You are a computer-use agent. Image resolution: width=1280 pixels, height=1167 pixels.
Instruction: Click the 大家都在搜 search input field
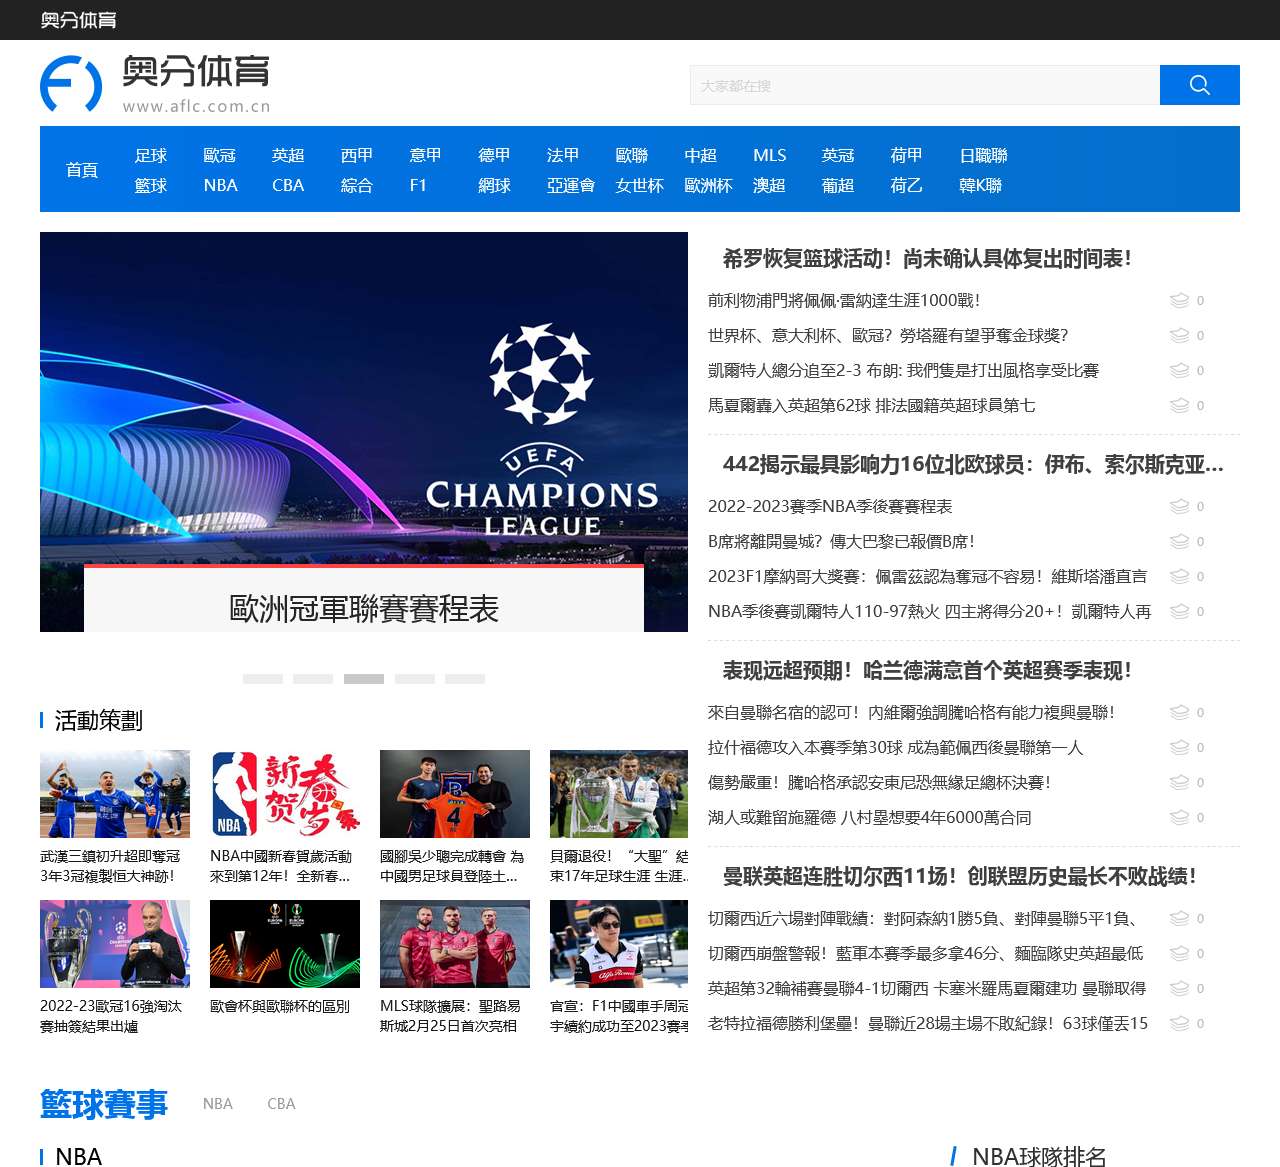pos(925,85)
